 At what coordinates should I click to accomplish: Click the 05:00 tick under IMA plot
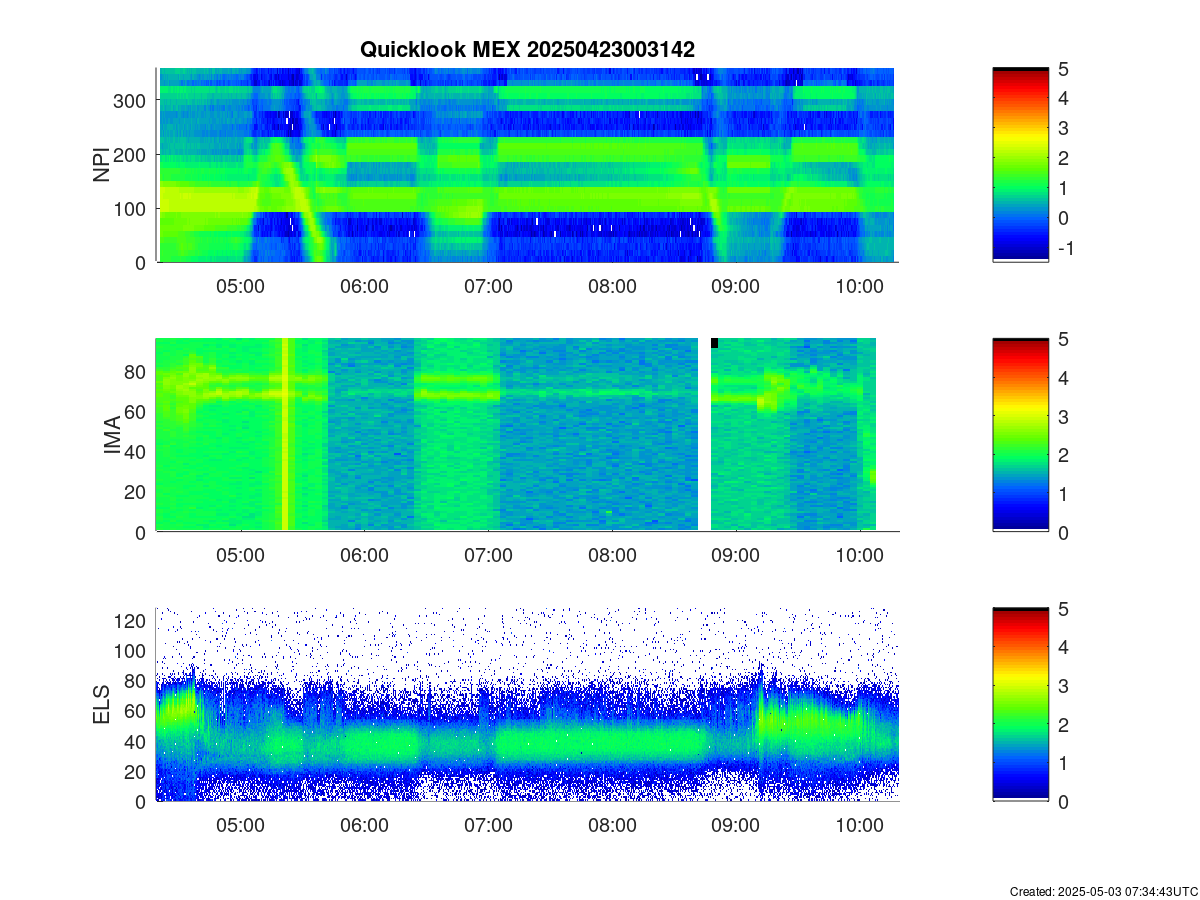coord(241,555)
